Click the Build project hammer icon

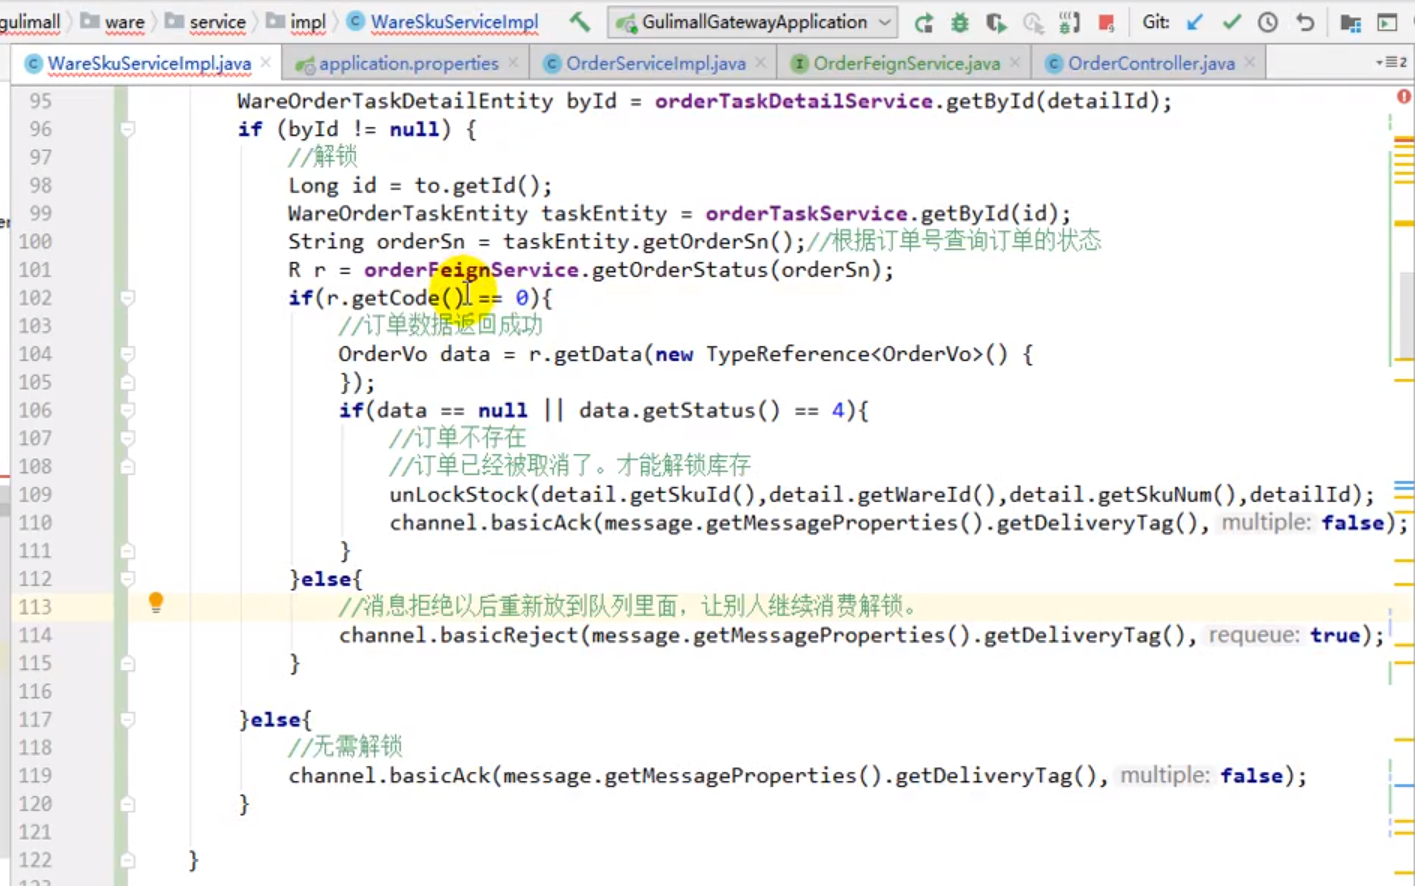click(x=579, y=21)
